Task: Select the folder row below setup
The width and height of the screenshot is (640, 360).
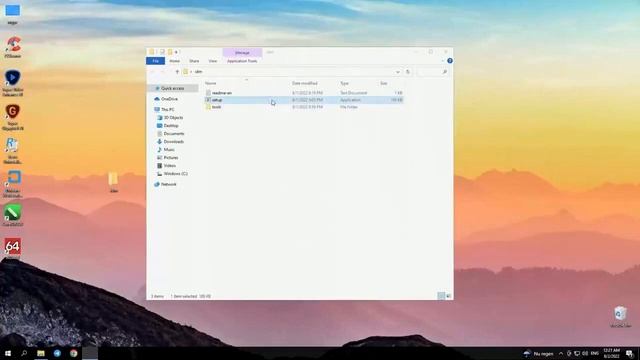Action: pos(304,107)
